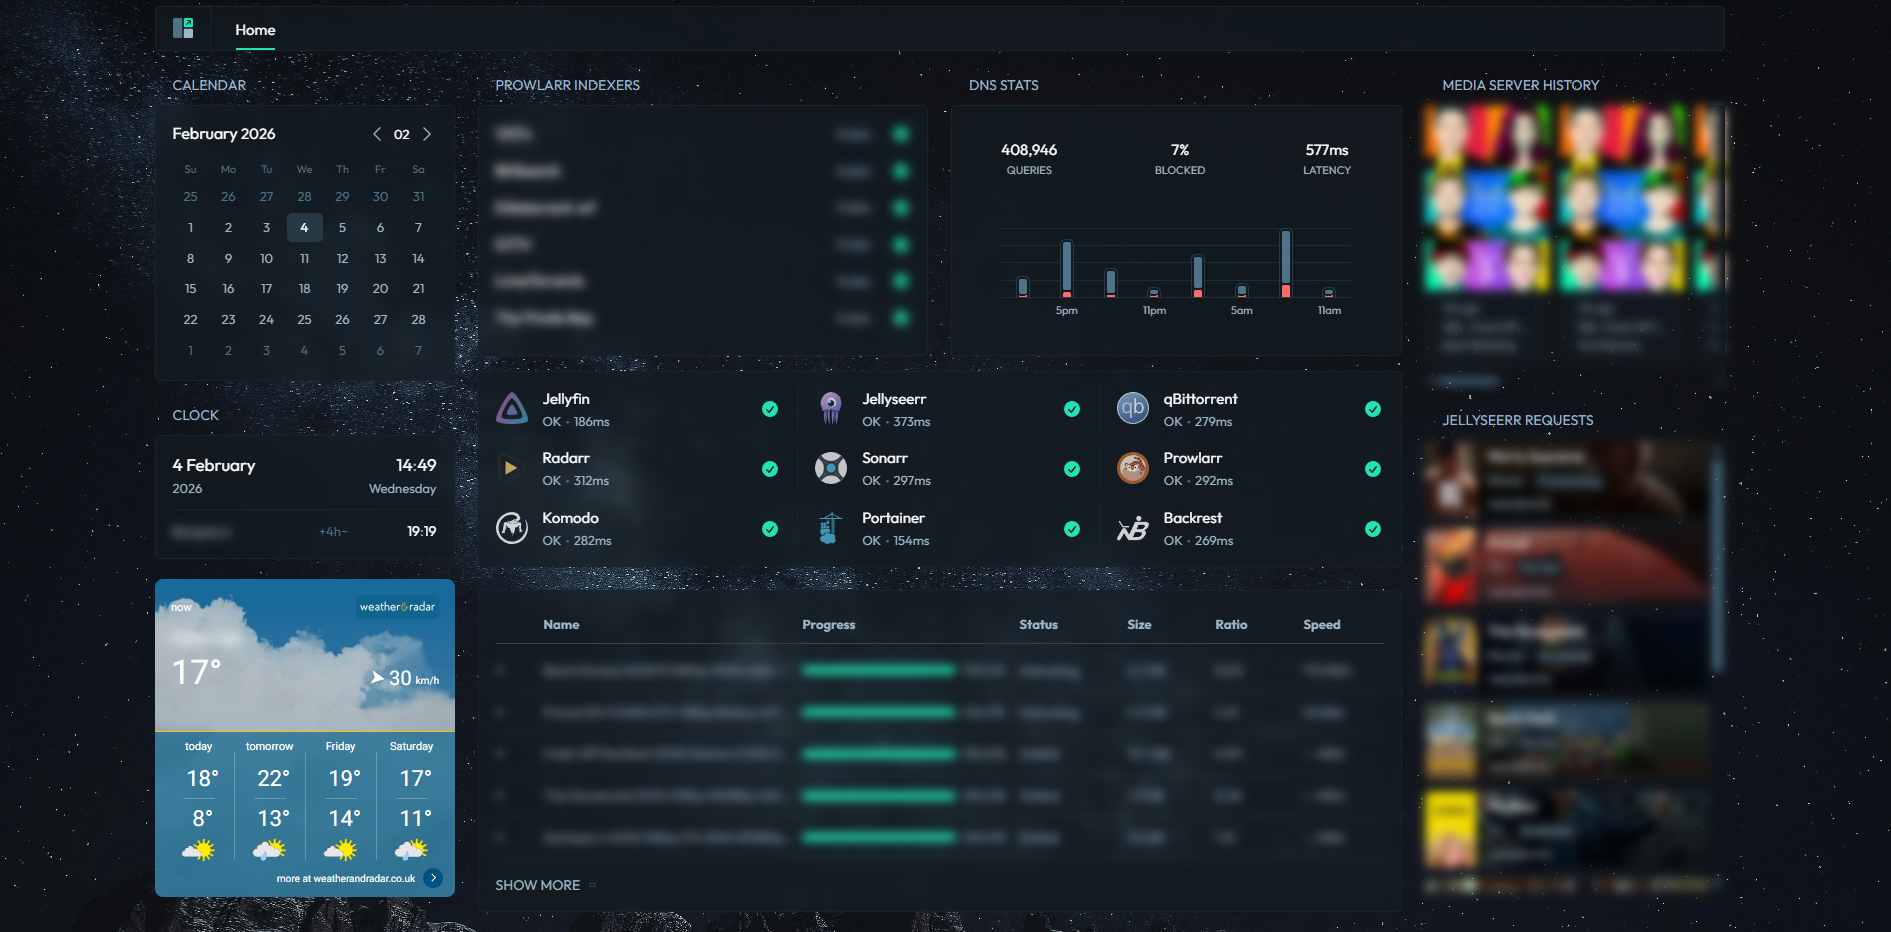Click Sonarr green status checkmark
The height and width of the screenshot is (932, 1891).
(x=1072, y=469)
